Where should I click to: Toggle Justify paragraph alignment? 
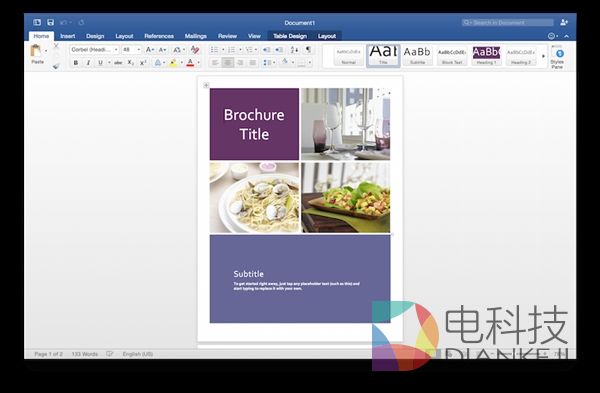253,63
